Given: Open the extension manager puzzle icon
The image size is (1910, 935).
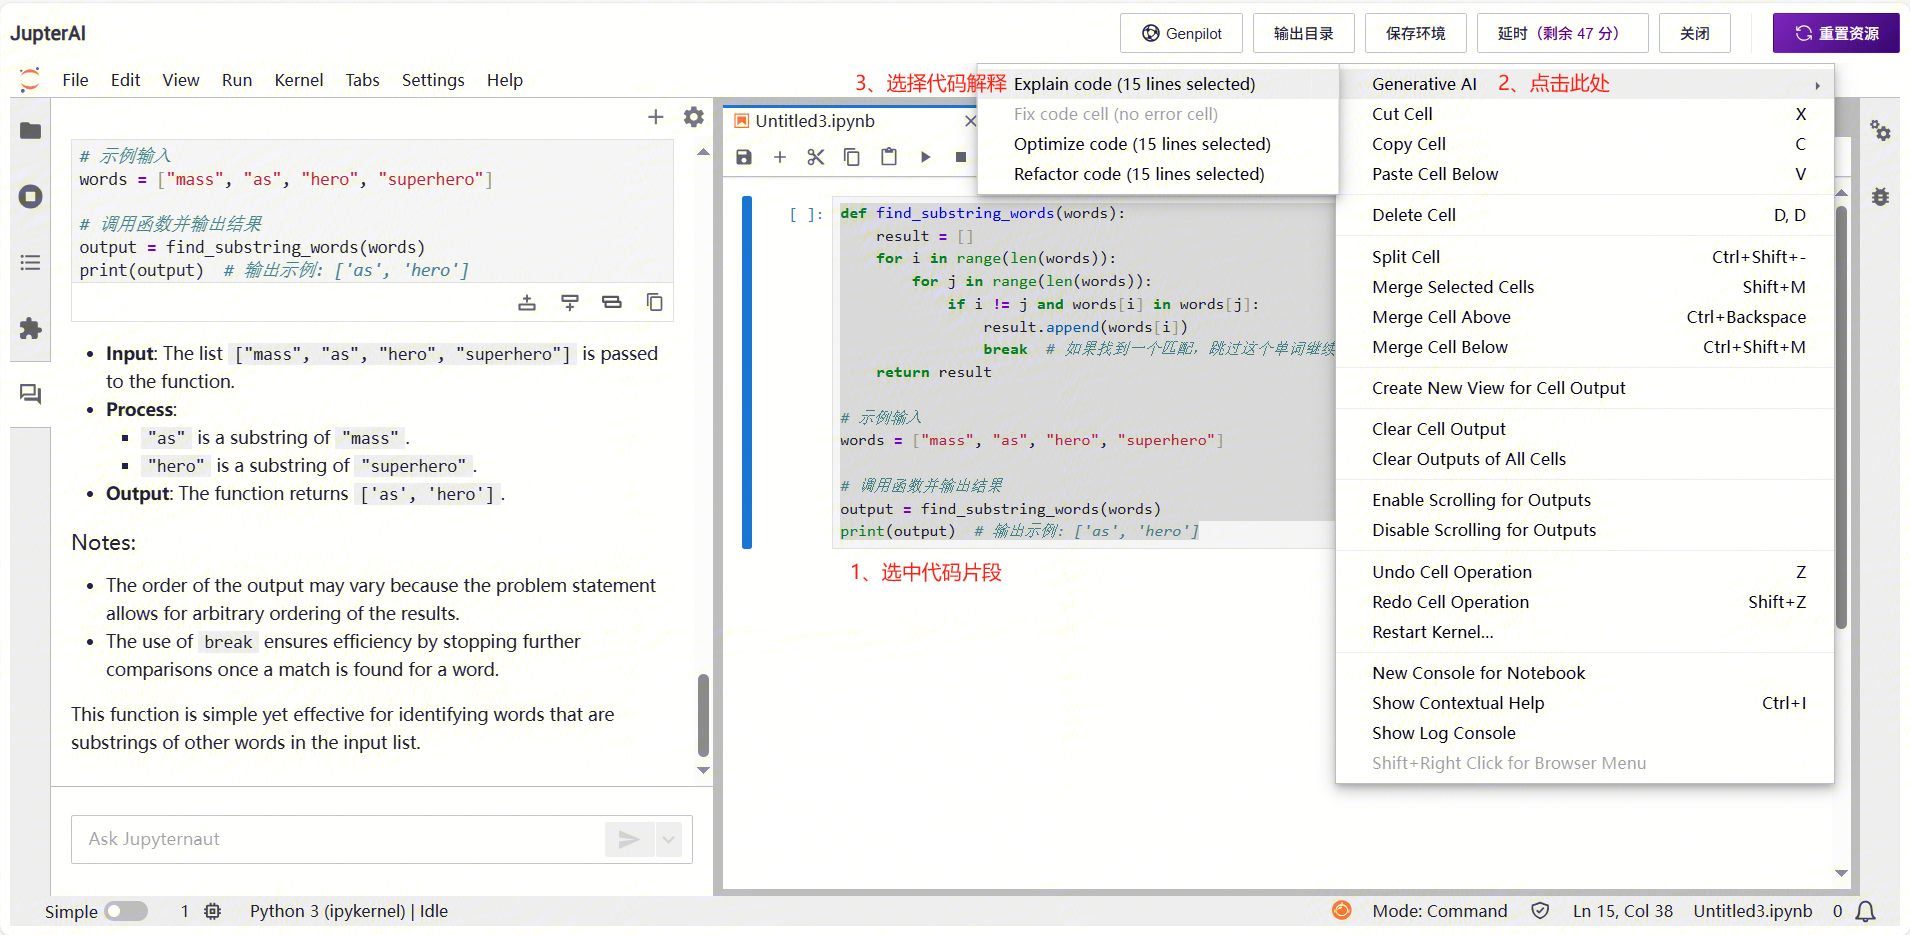Looking at the screenshot, I should coord(31,329).
